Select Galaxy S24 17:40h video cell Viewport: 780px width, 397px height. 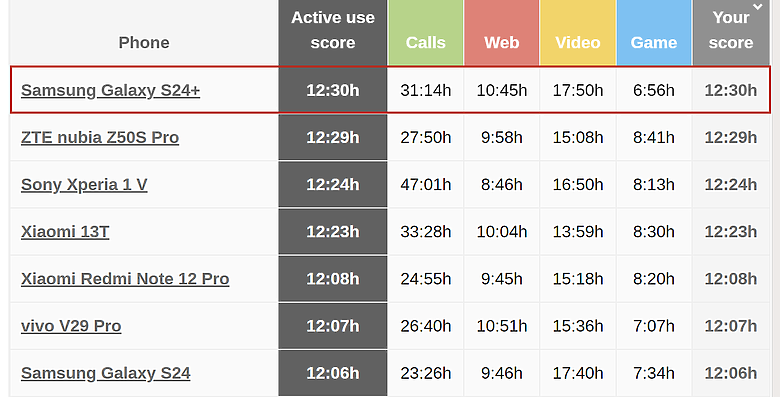578,373
